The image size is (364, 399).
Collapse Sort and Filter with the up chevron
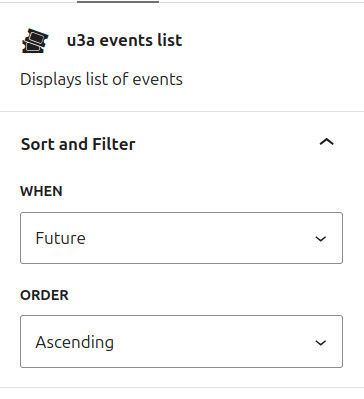click(326, 142)
